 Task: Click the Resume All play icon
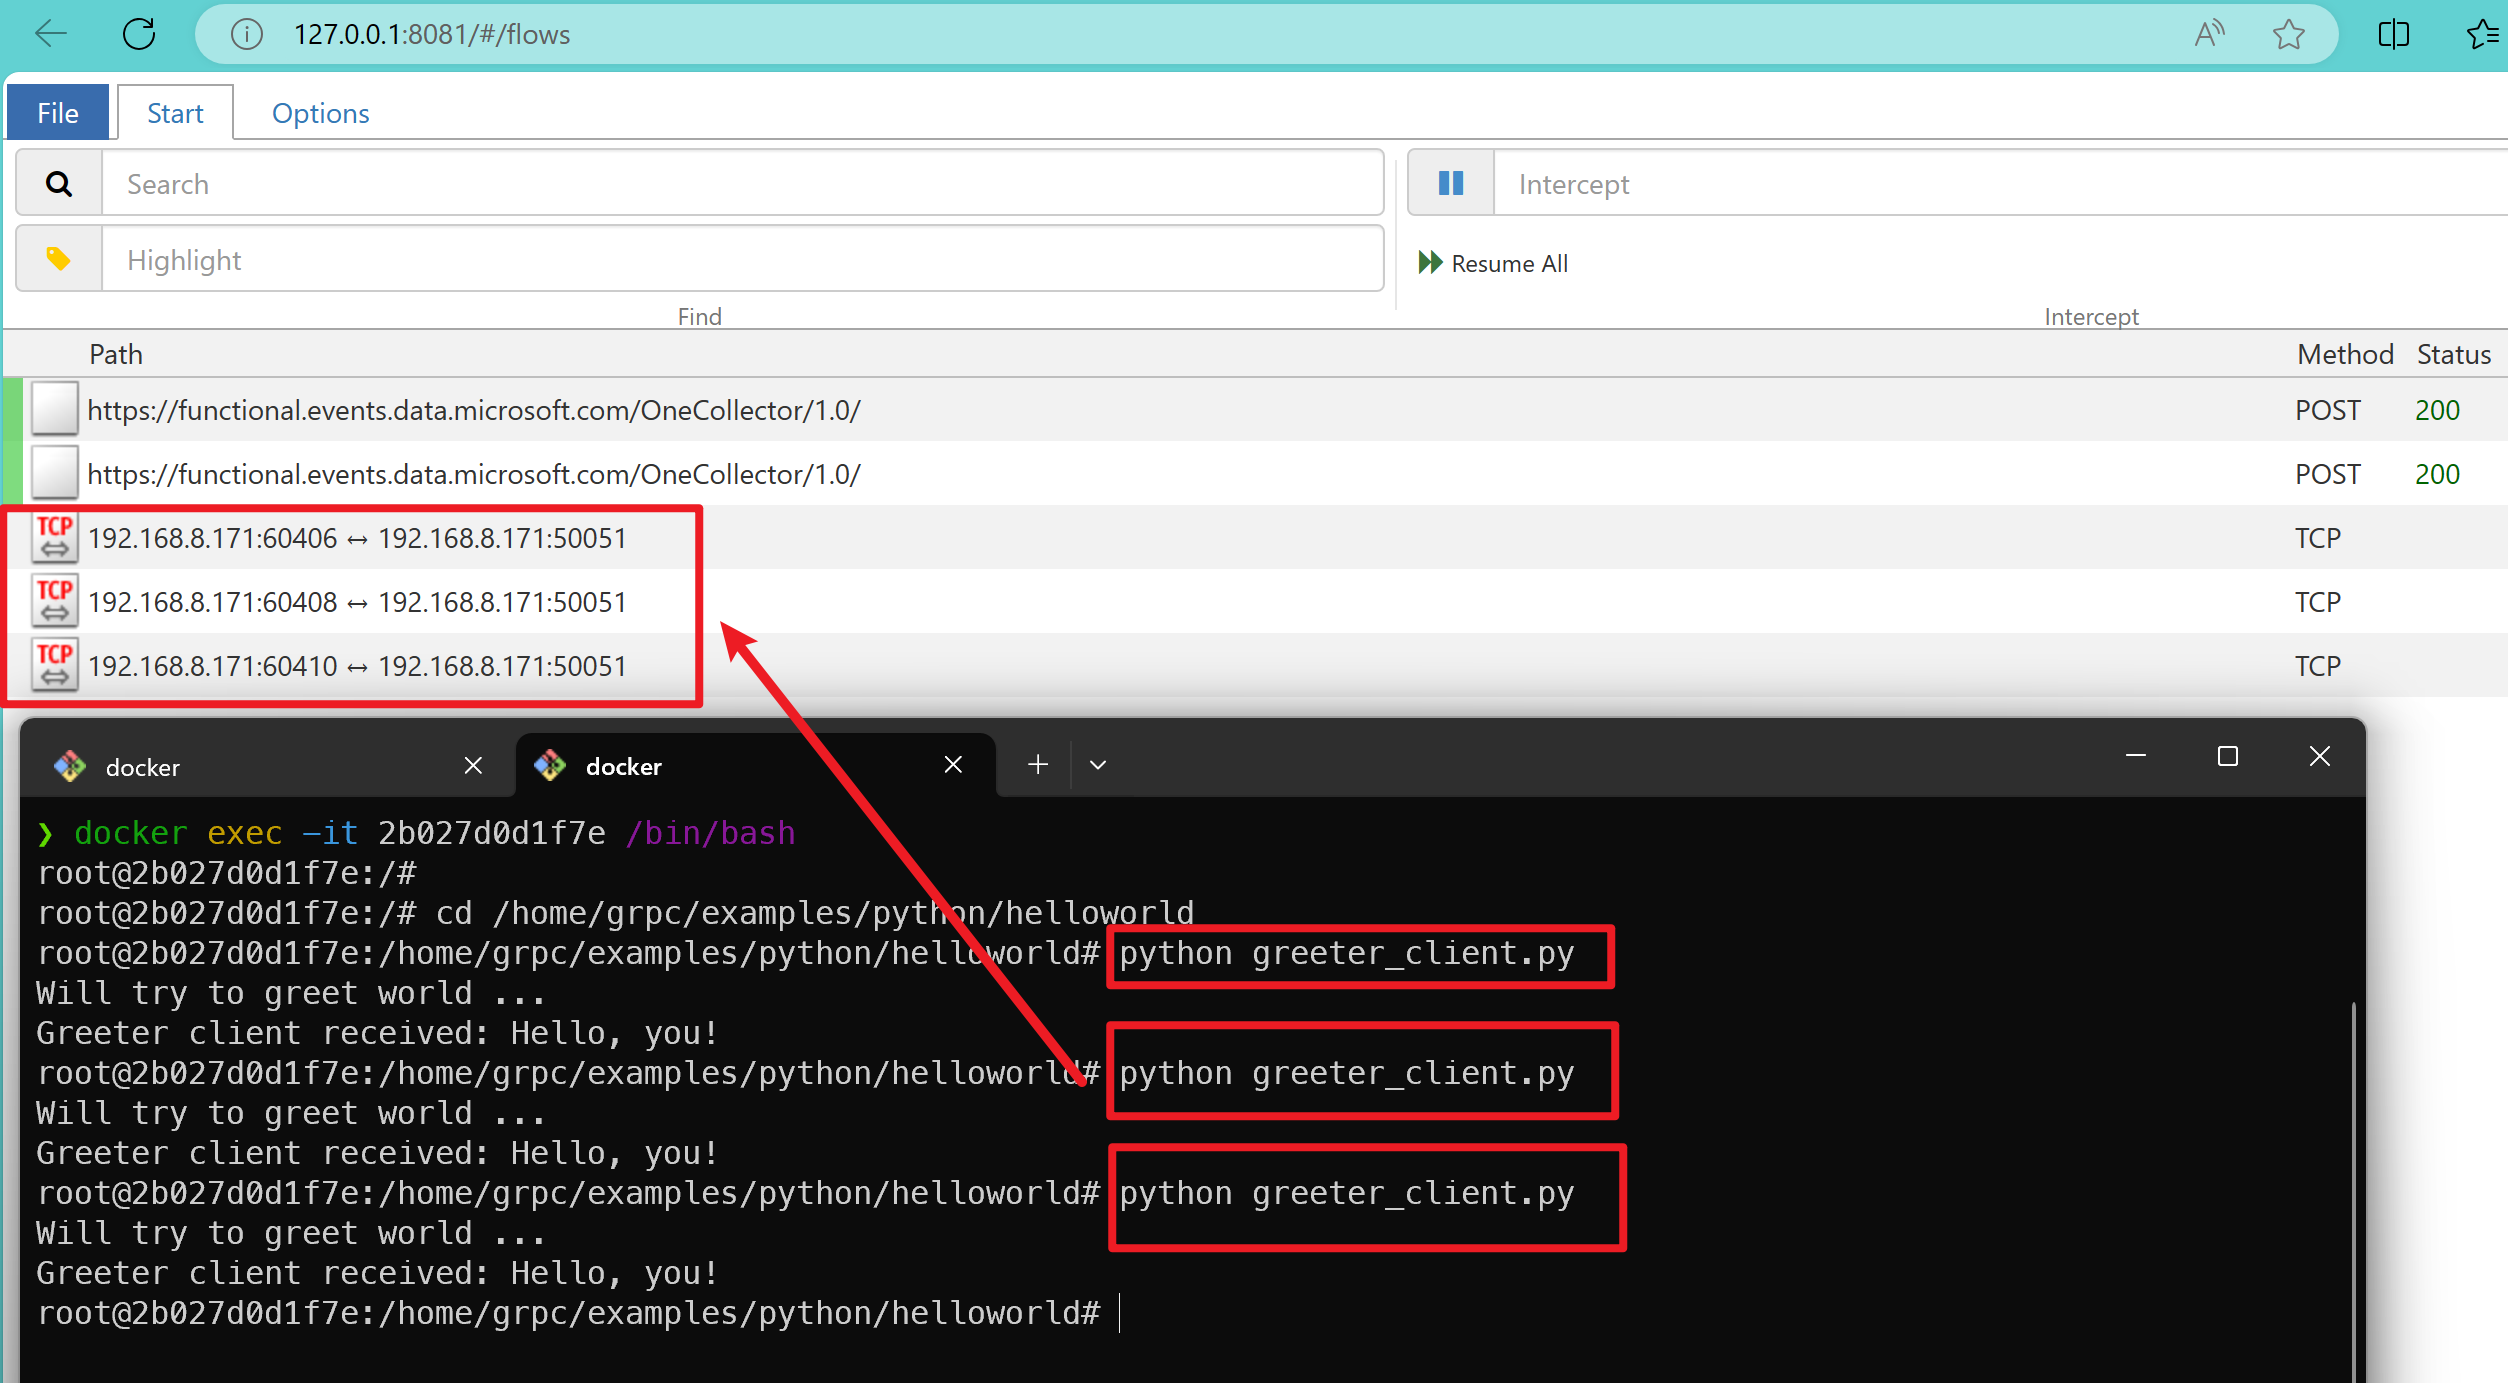(1429, 262)
